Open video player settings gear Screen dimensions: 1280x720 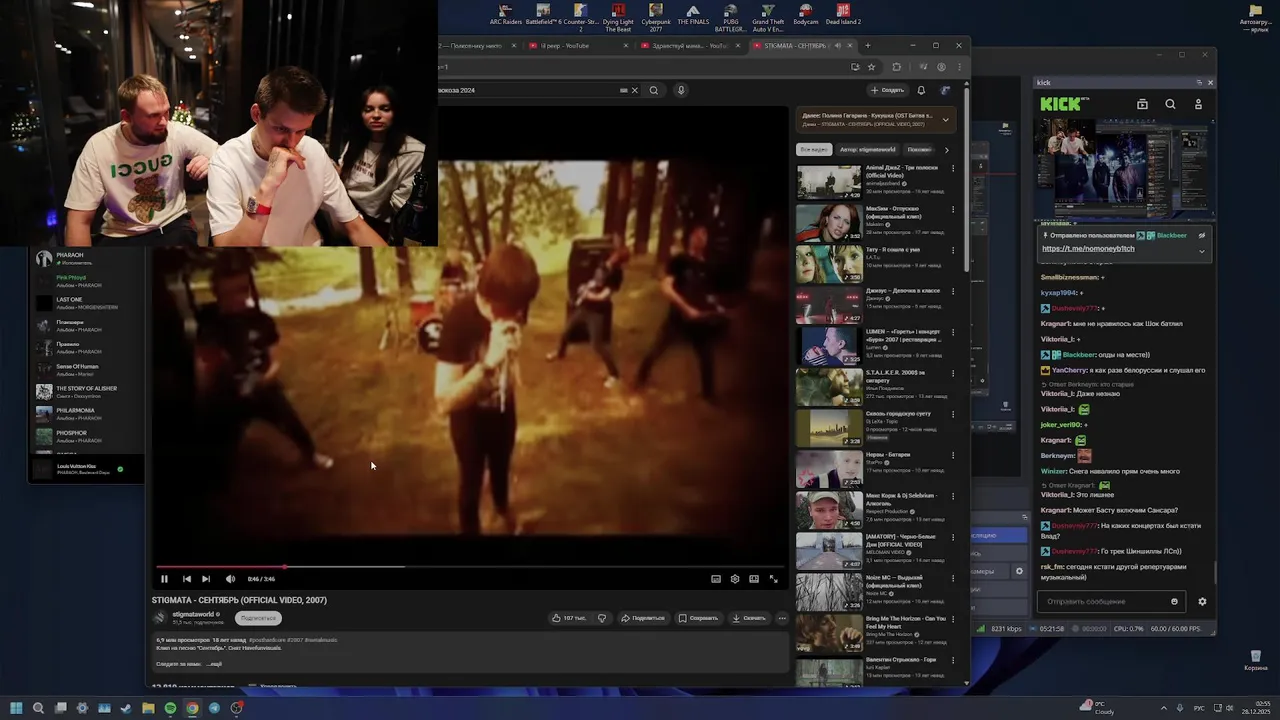[x=735, y=579]
